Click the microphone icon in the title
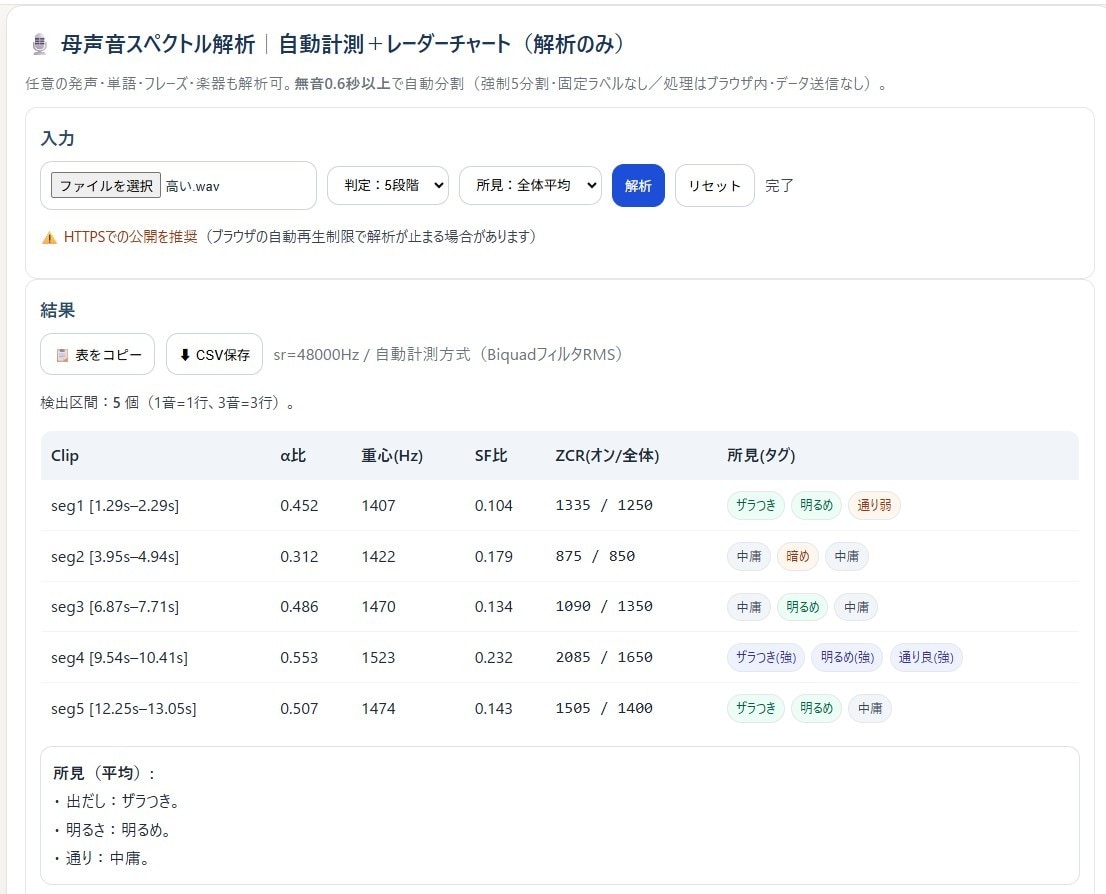This screenshot has width=1106, height=894. pos(40,44)
